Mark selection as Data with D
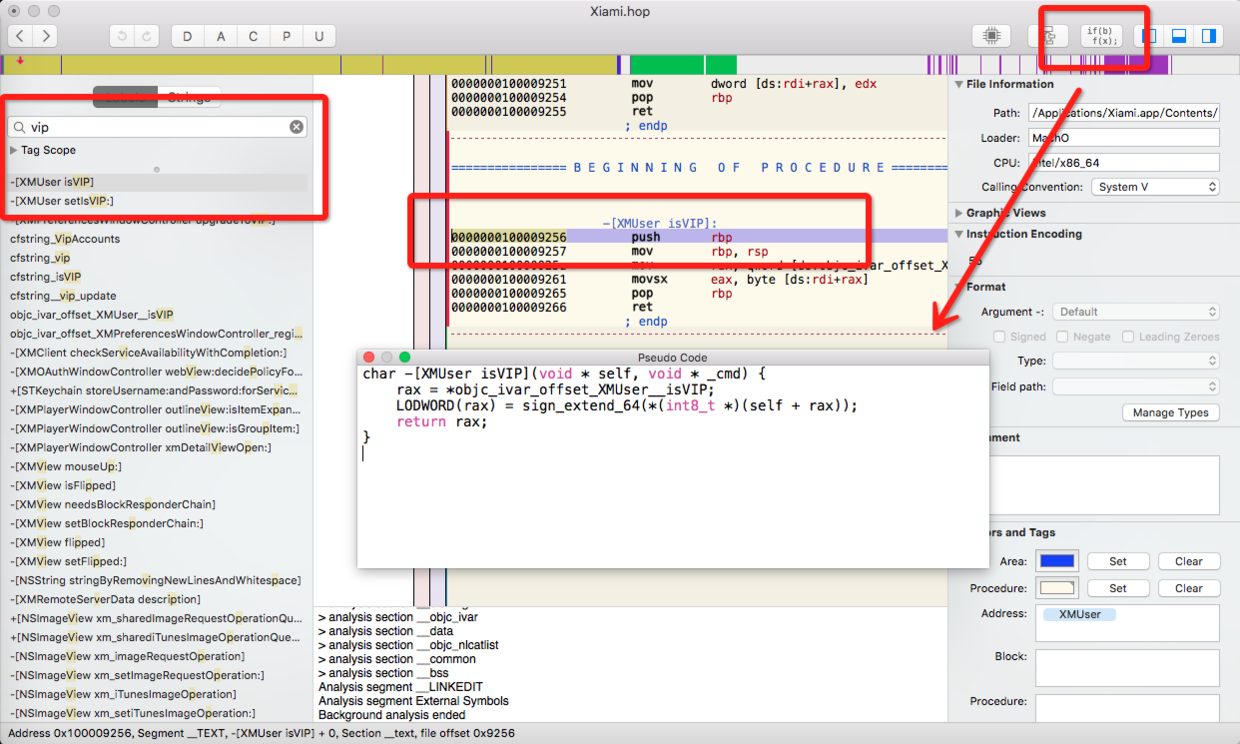1240x744 pixels. 188,36
